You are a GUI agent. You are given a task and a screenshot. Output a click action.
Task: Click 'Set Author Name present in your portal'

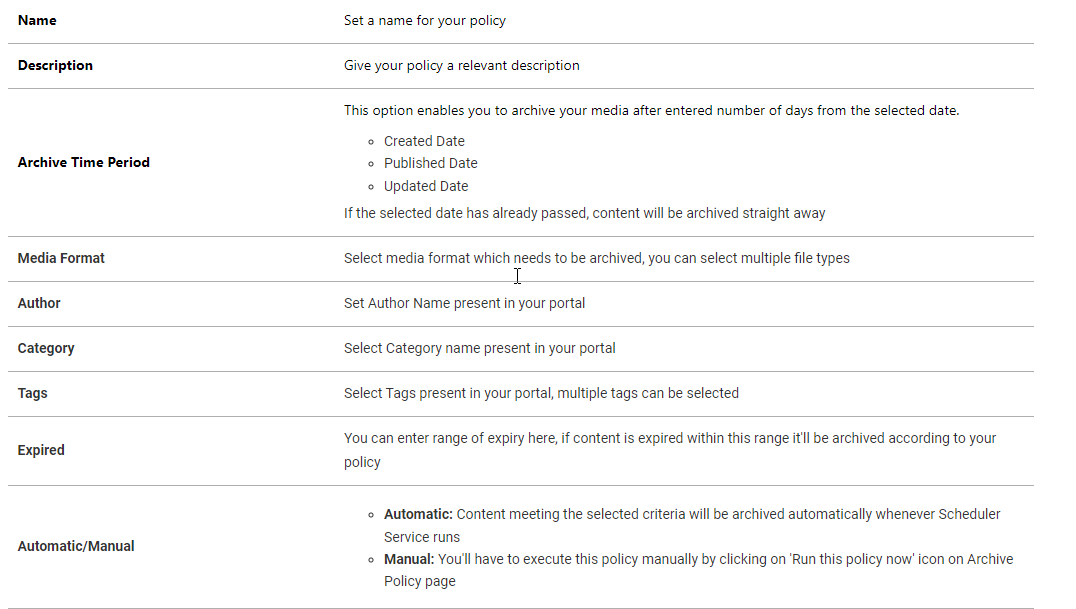click(x=464, y=303)
